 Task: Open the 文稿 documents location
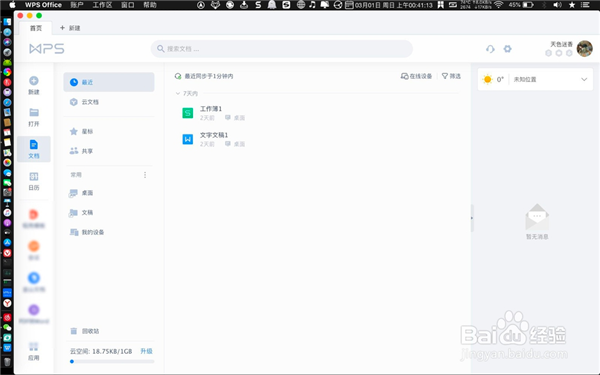[109, 212]
